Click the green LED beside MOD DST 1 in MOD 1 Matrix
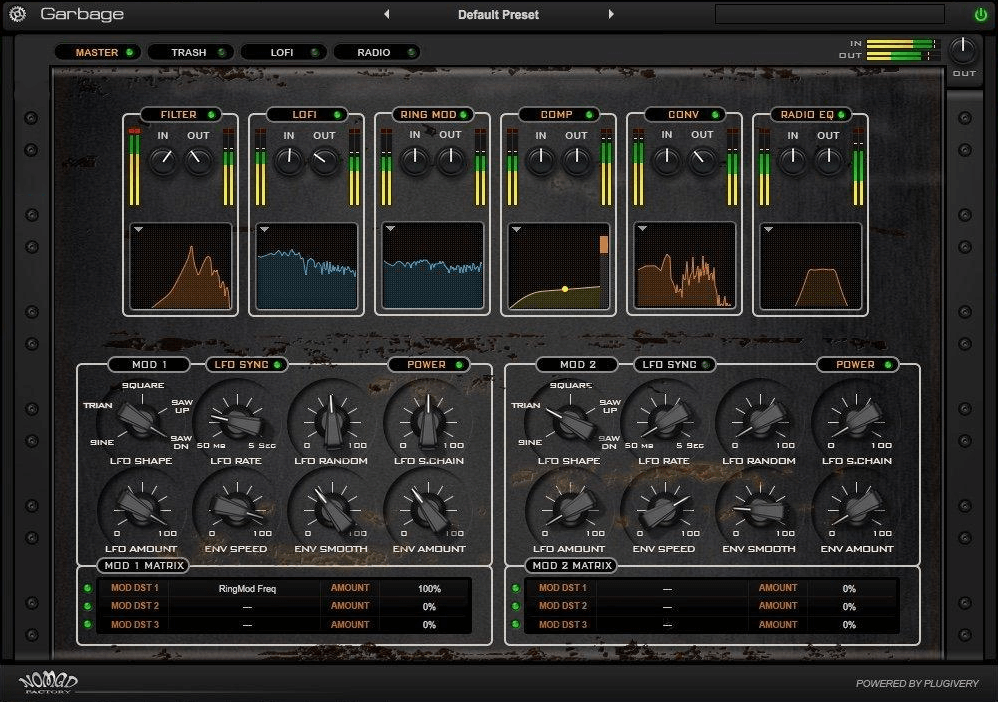998x702 pixels. coord(88,588)
